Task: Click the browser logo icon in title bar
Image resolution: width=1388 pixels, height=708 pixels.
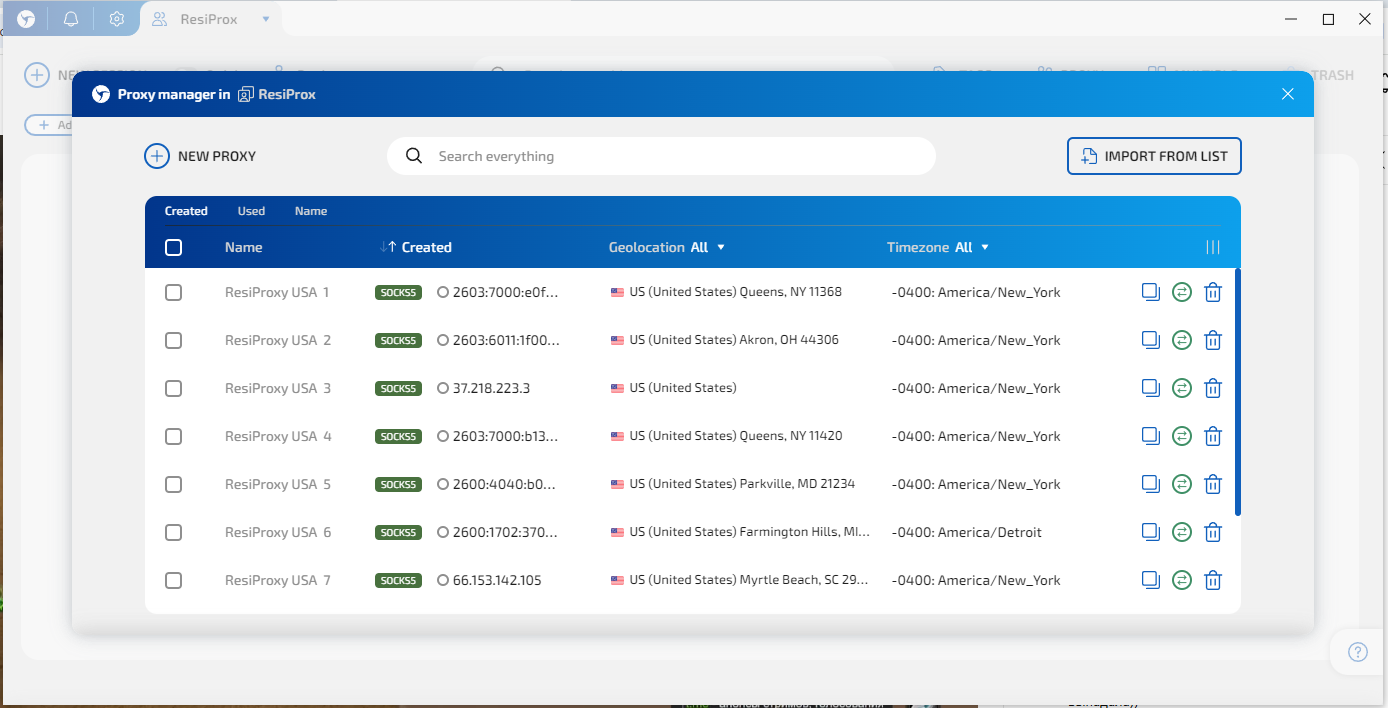Action: point(26,19)
